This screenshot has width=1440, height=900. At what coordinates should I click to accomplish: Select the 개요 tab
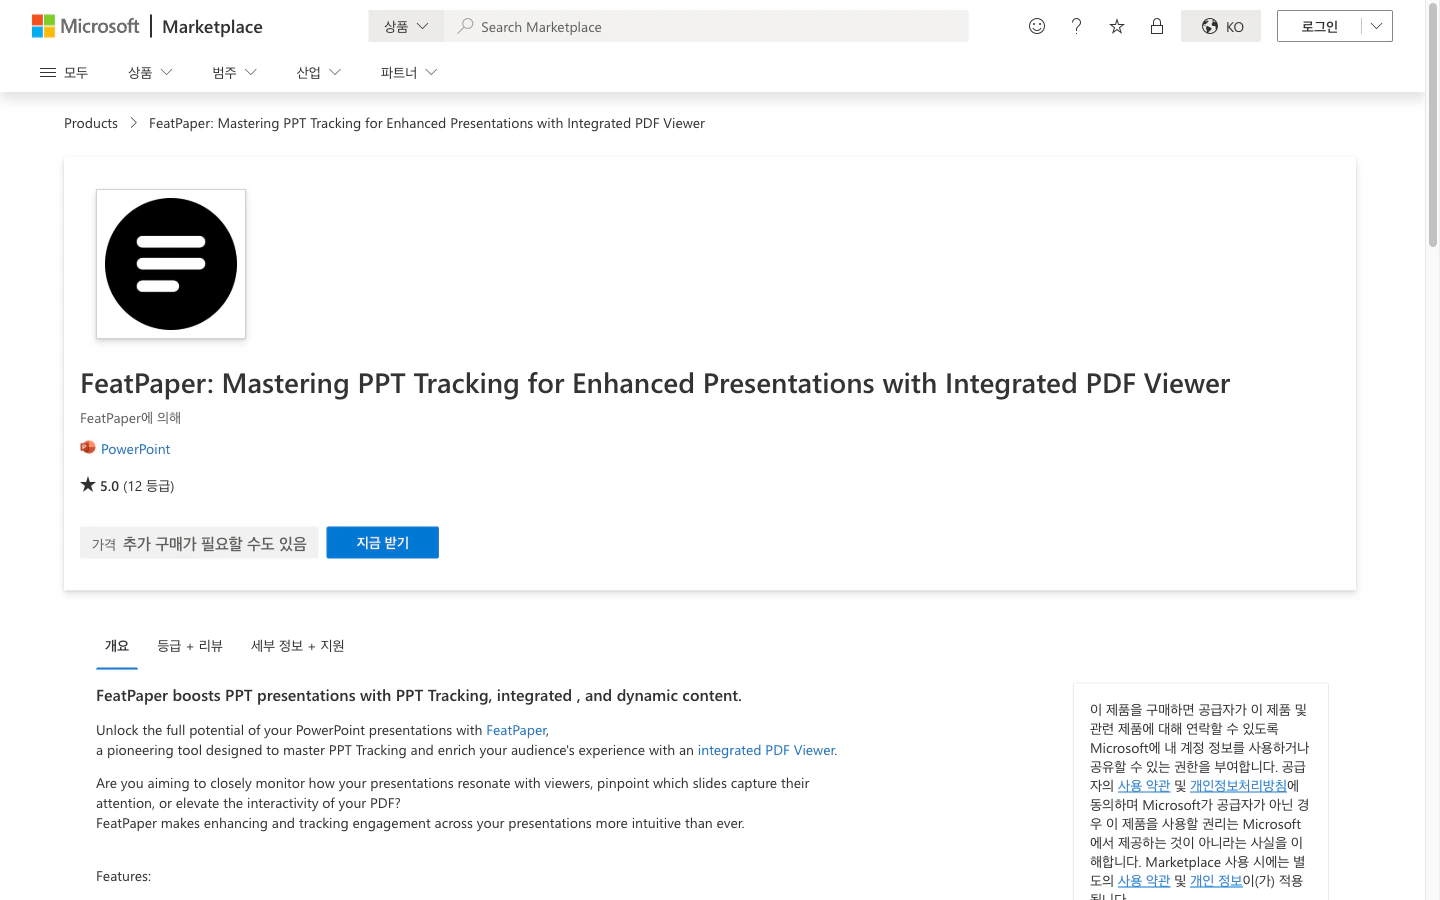pyautogui.click(x=116, y=645)
